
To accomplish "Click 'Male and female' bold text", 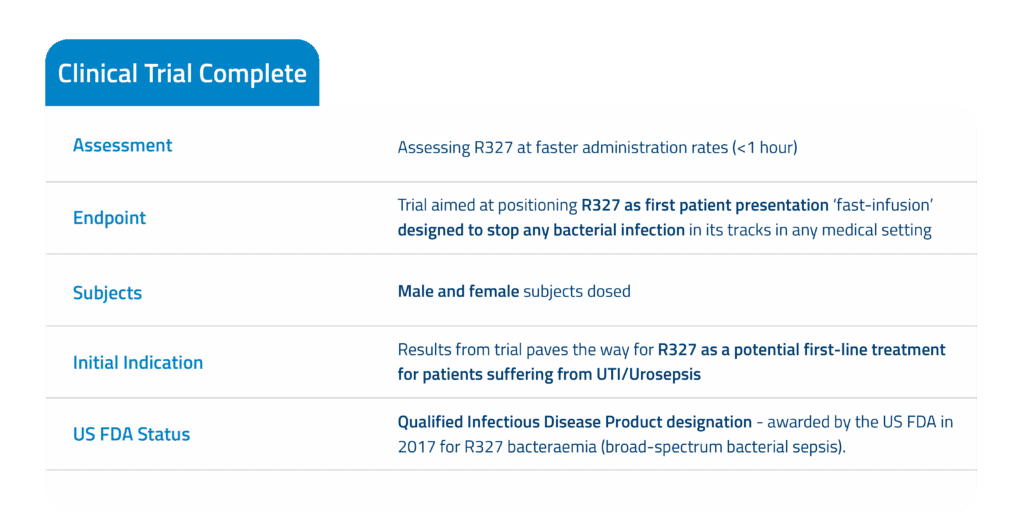I will click(458, 292).
